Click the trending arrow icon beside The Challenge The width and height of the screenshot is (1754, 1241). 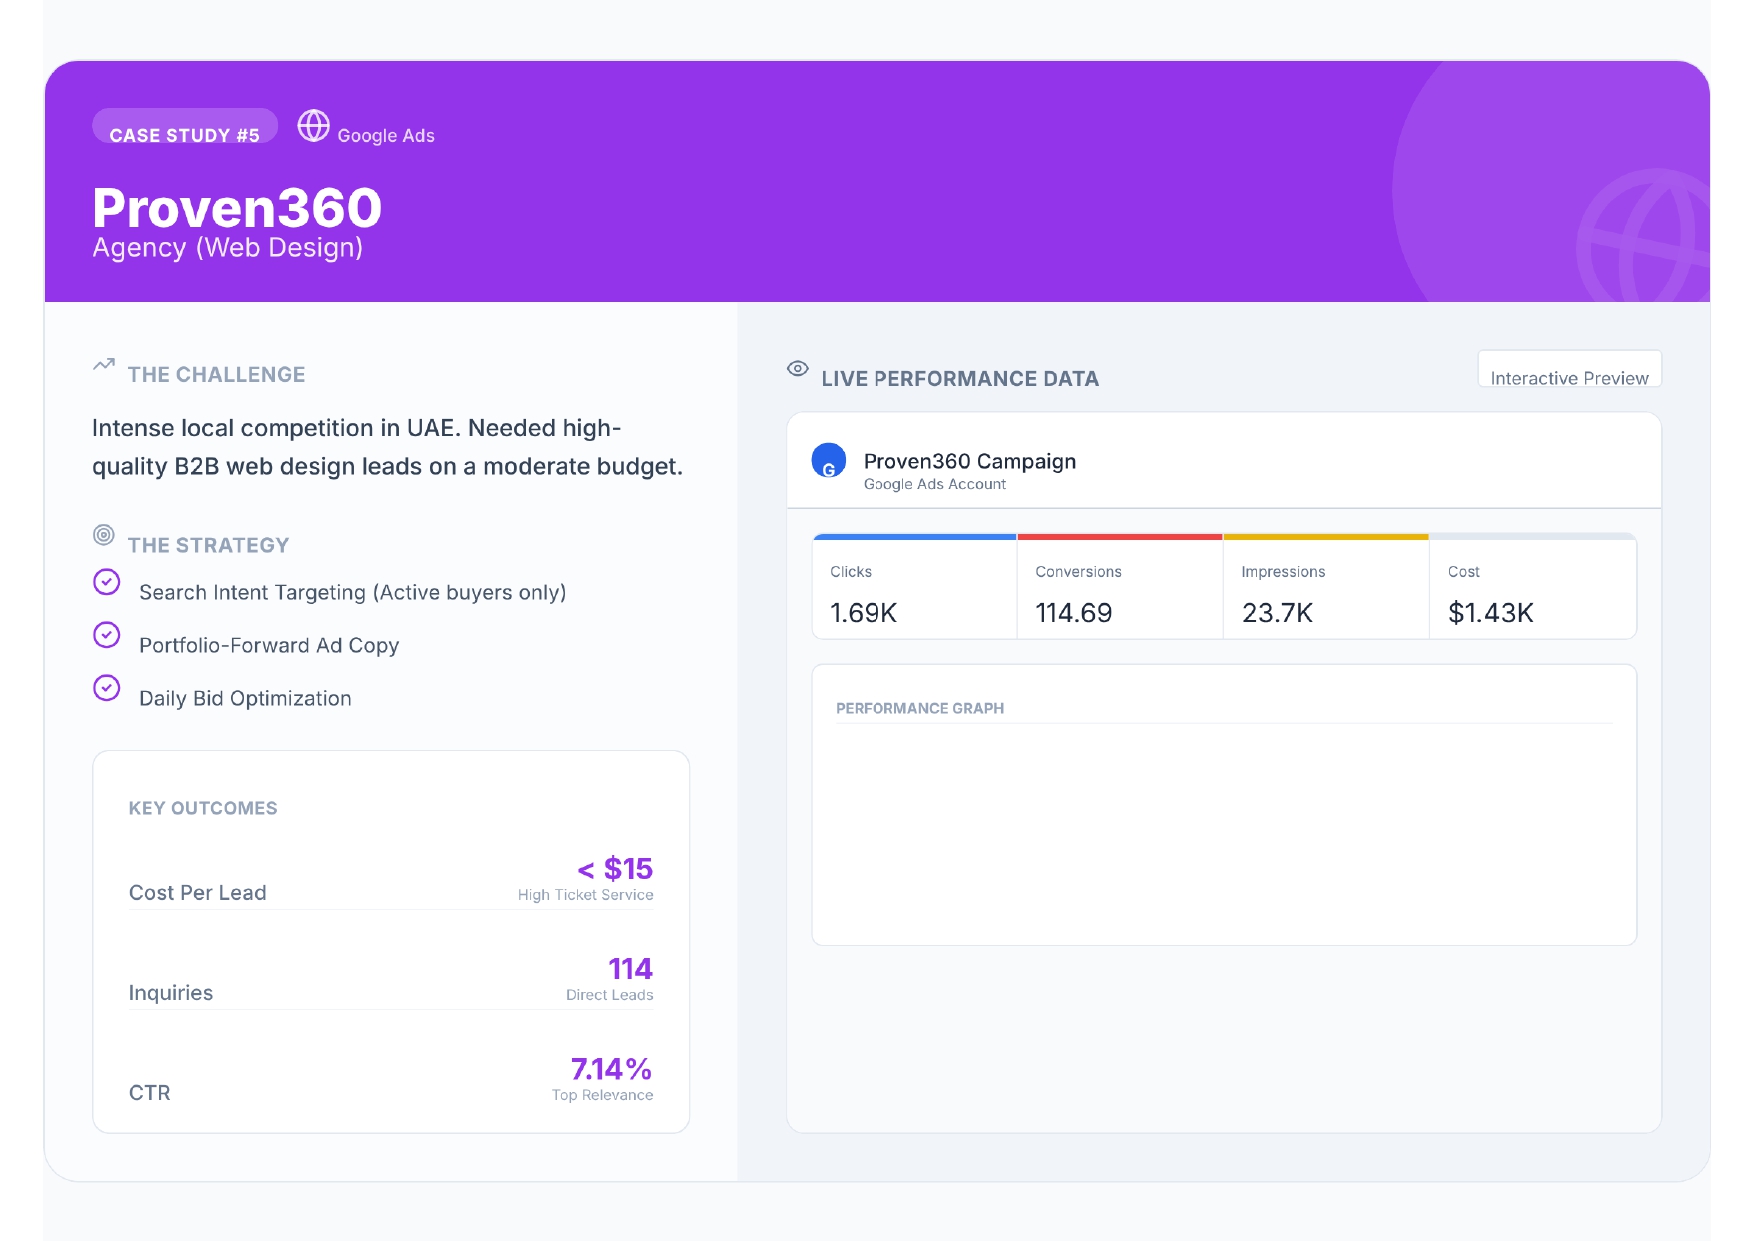(104, 365)
